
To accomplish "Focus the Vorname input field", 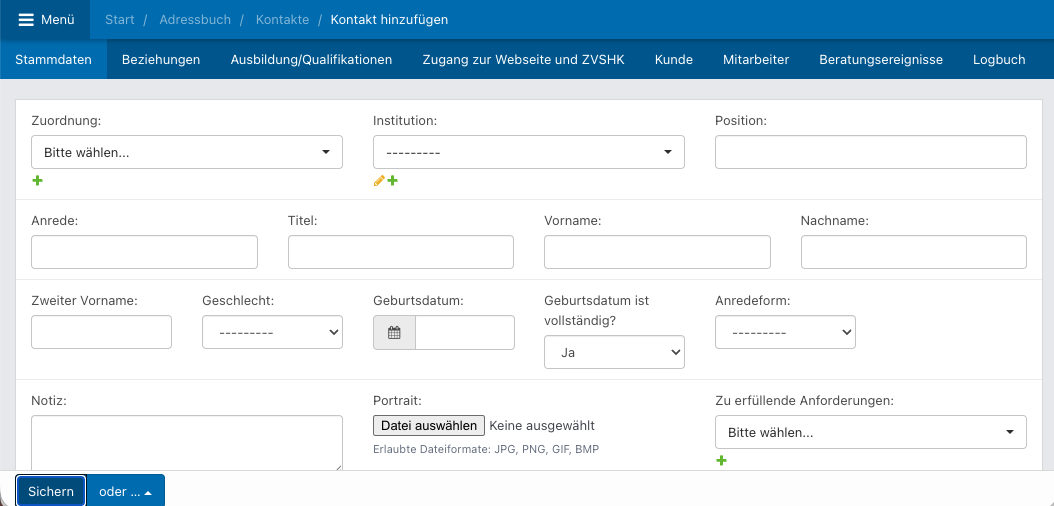I will coord(657,252).
